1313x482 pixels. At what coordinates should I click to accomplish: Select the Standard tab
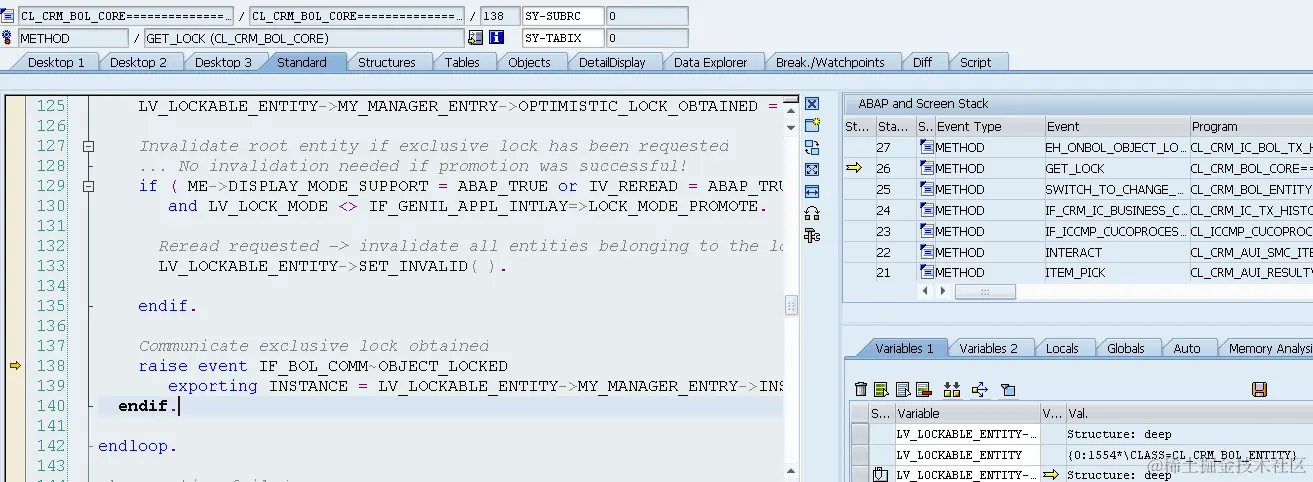[302, 62]
